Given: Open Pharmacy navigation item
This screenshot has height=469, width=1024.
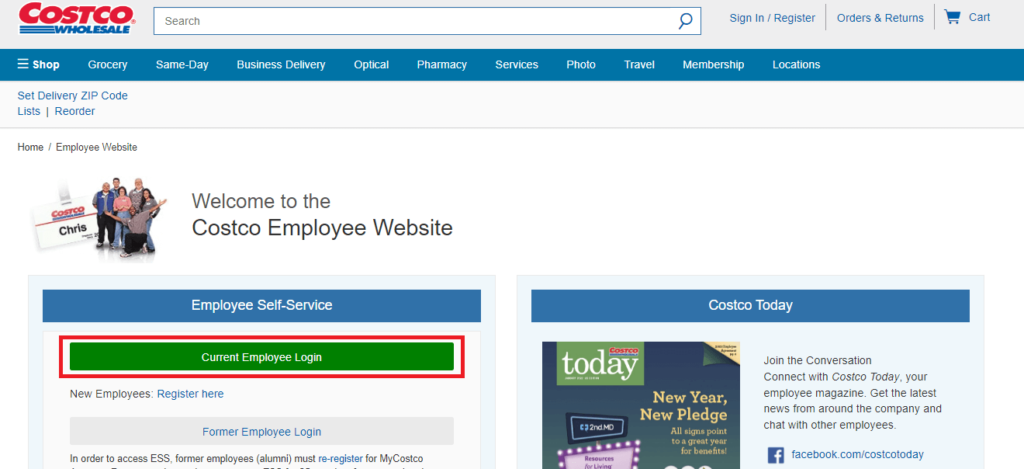Looking at the screenshot, I should [x=442, y=65].
